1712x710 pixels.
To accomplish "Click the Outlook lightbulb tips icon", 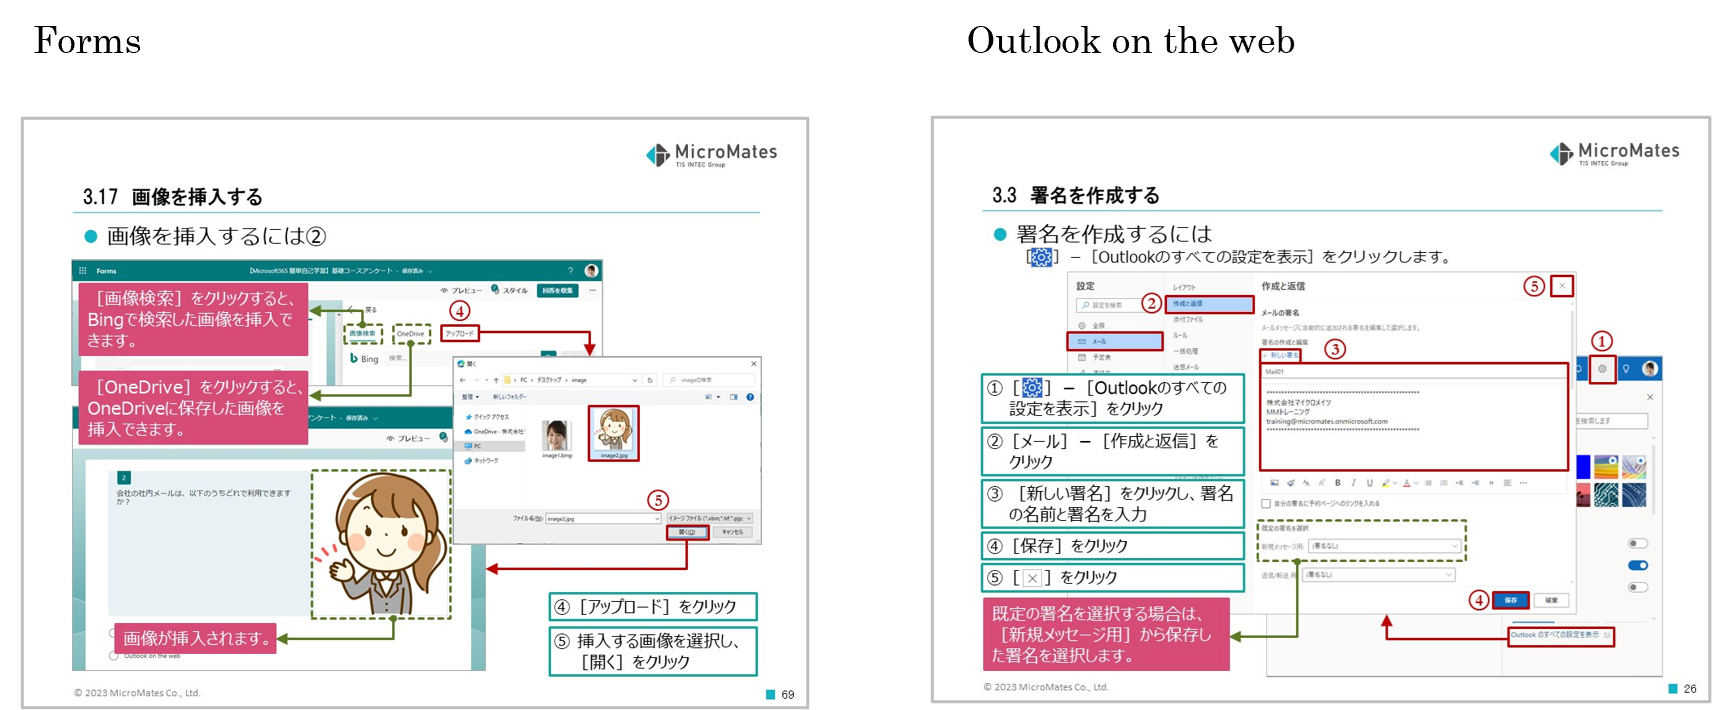I will tap(1626, 369).
